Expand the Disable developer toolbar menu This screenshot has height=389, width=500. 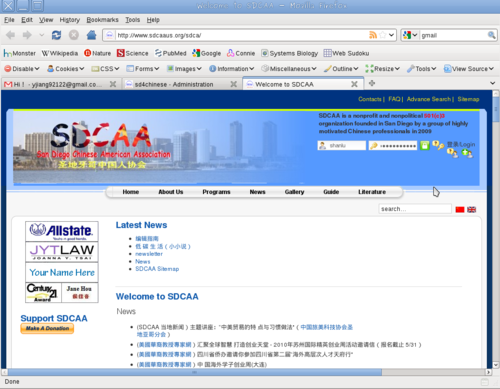pos(22,69)
